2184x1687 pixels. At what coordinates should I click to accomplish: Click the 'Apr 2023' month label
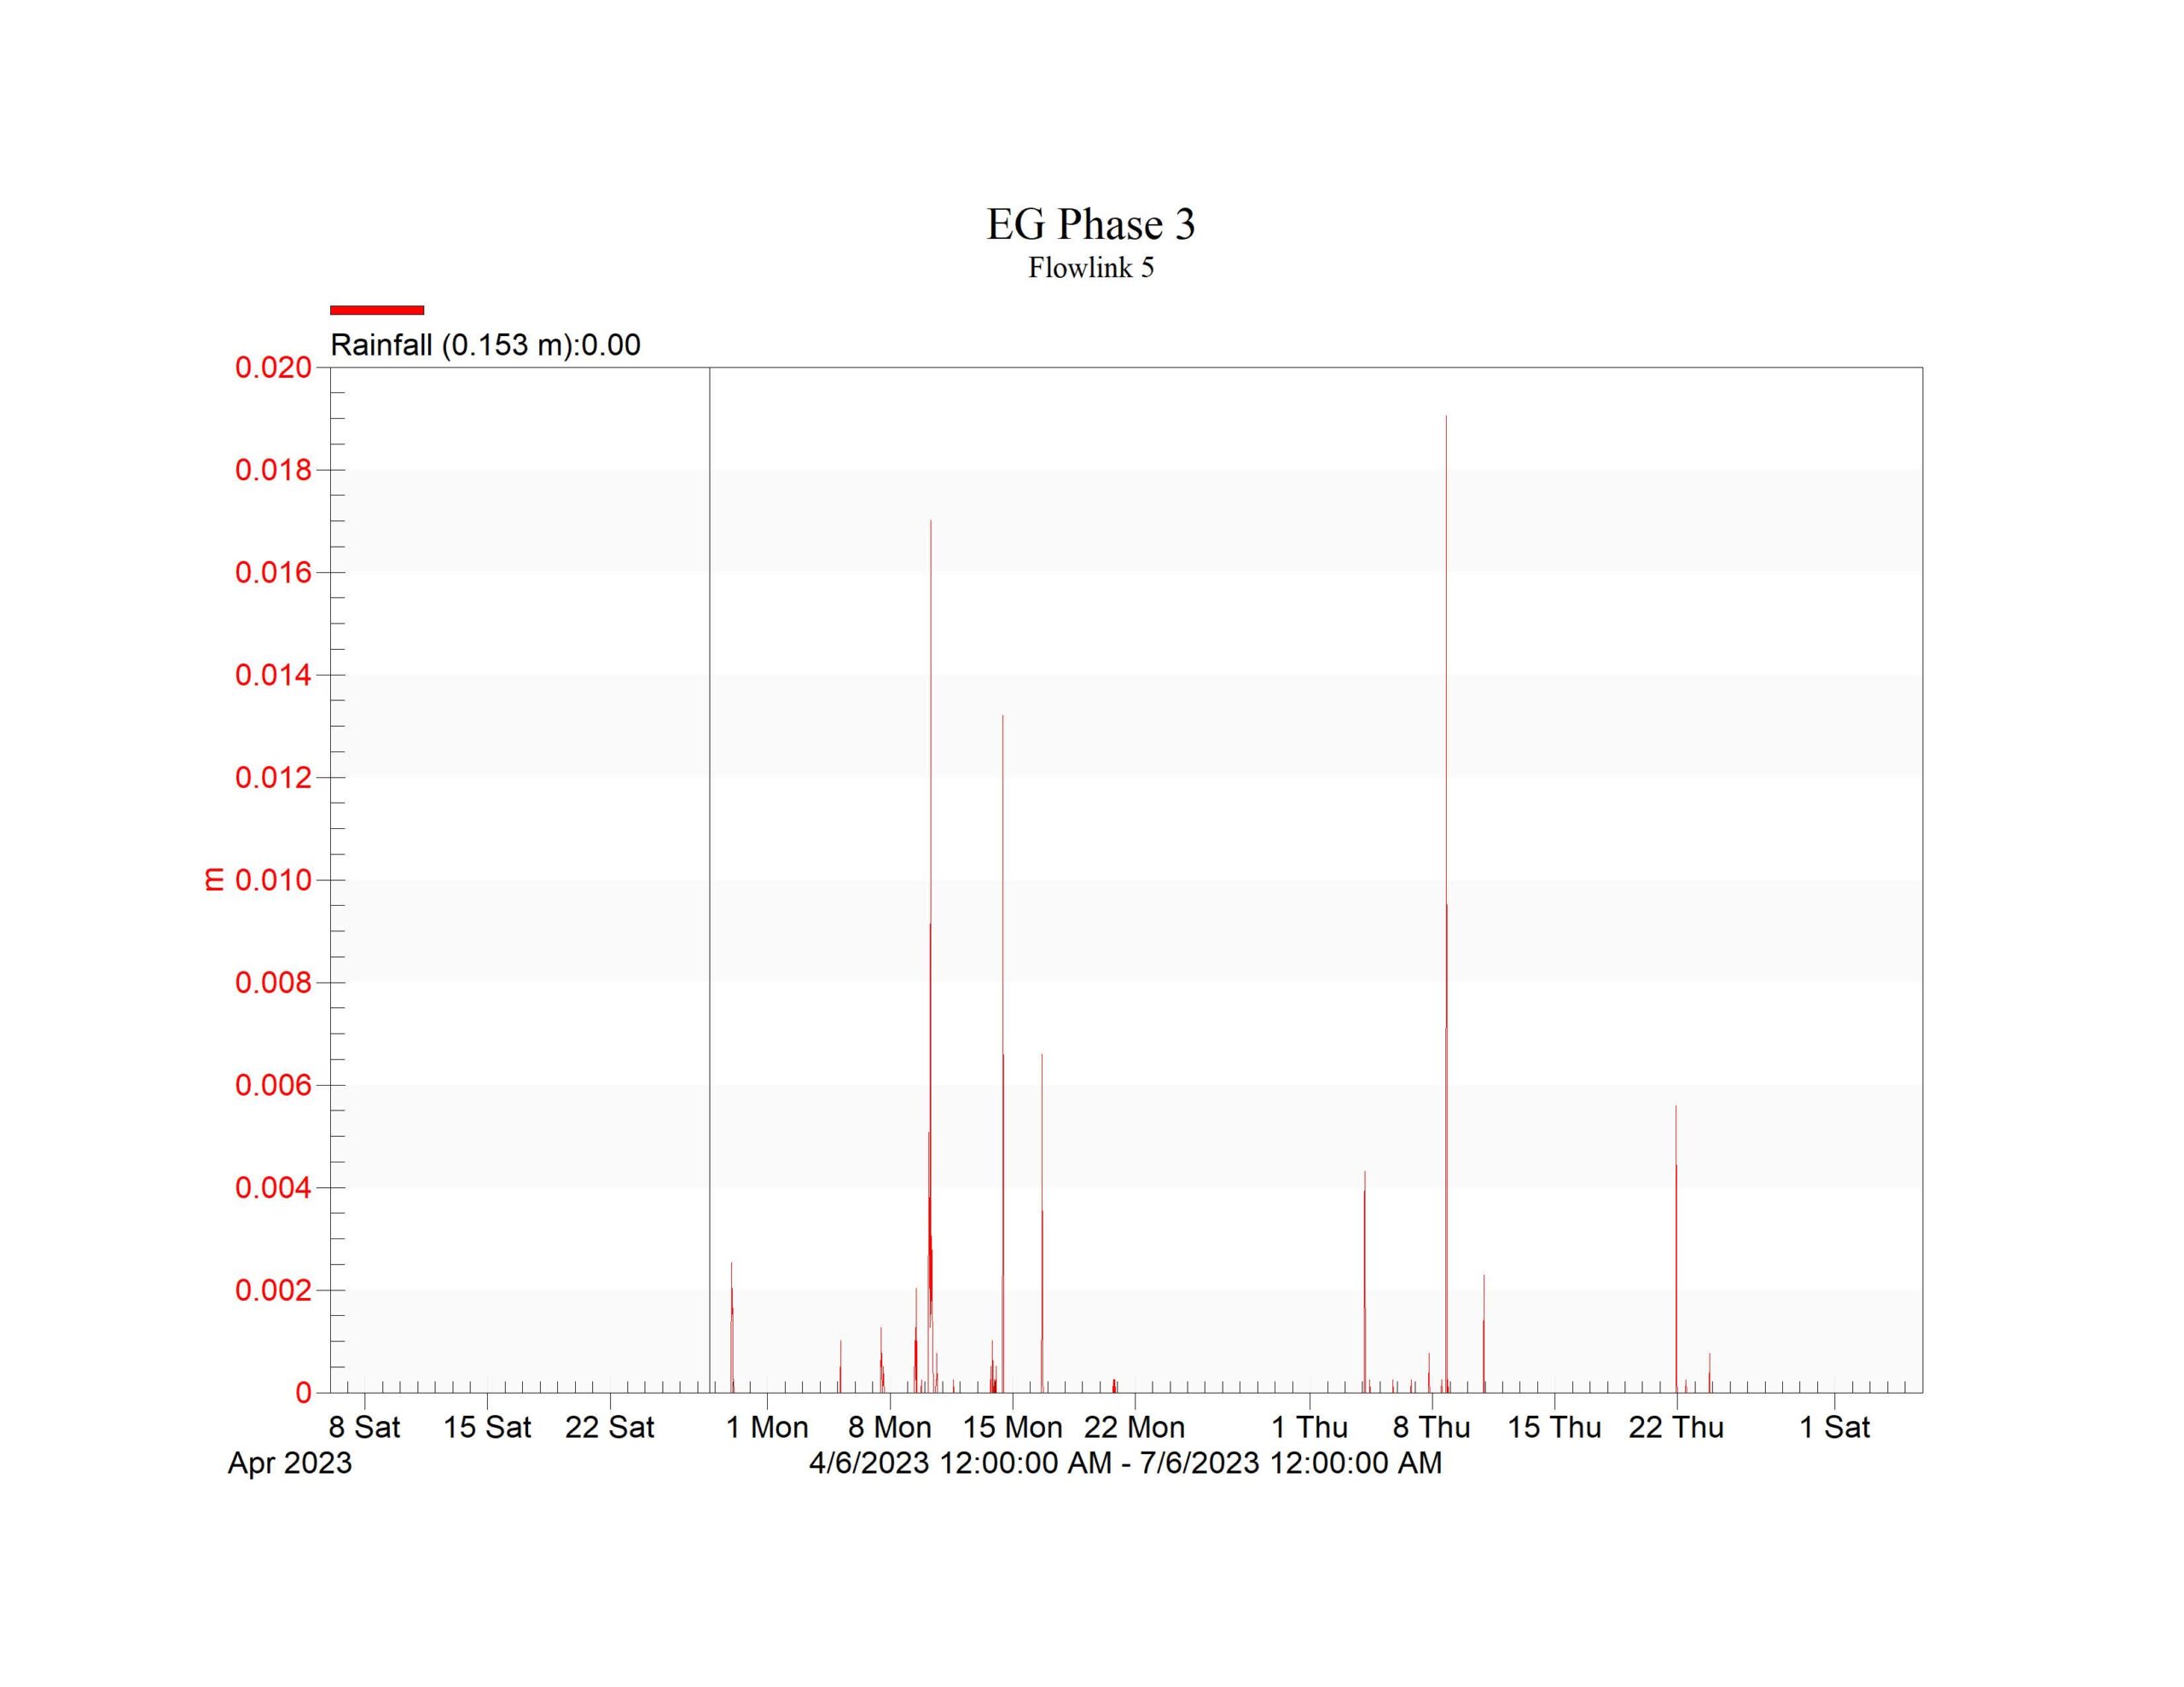290,1463
